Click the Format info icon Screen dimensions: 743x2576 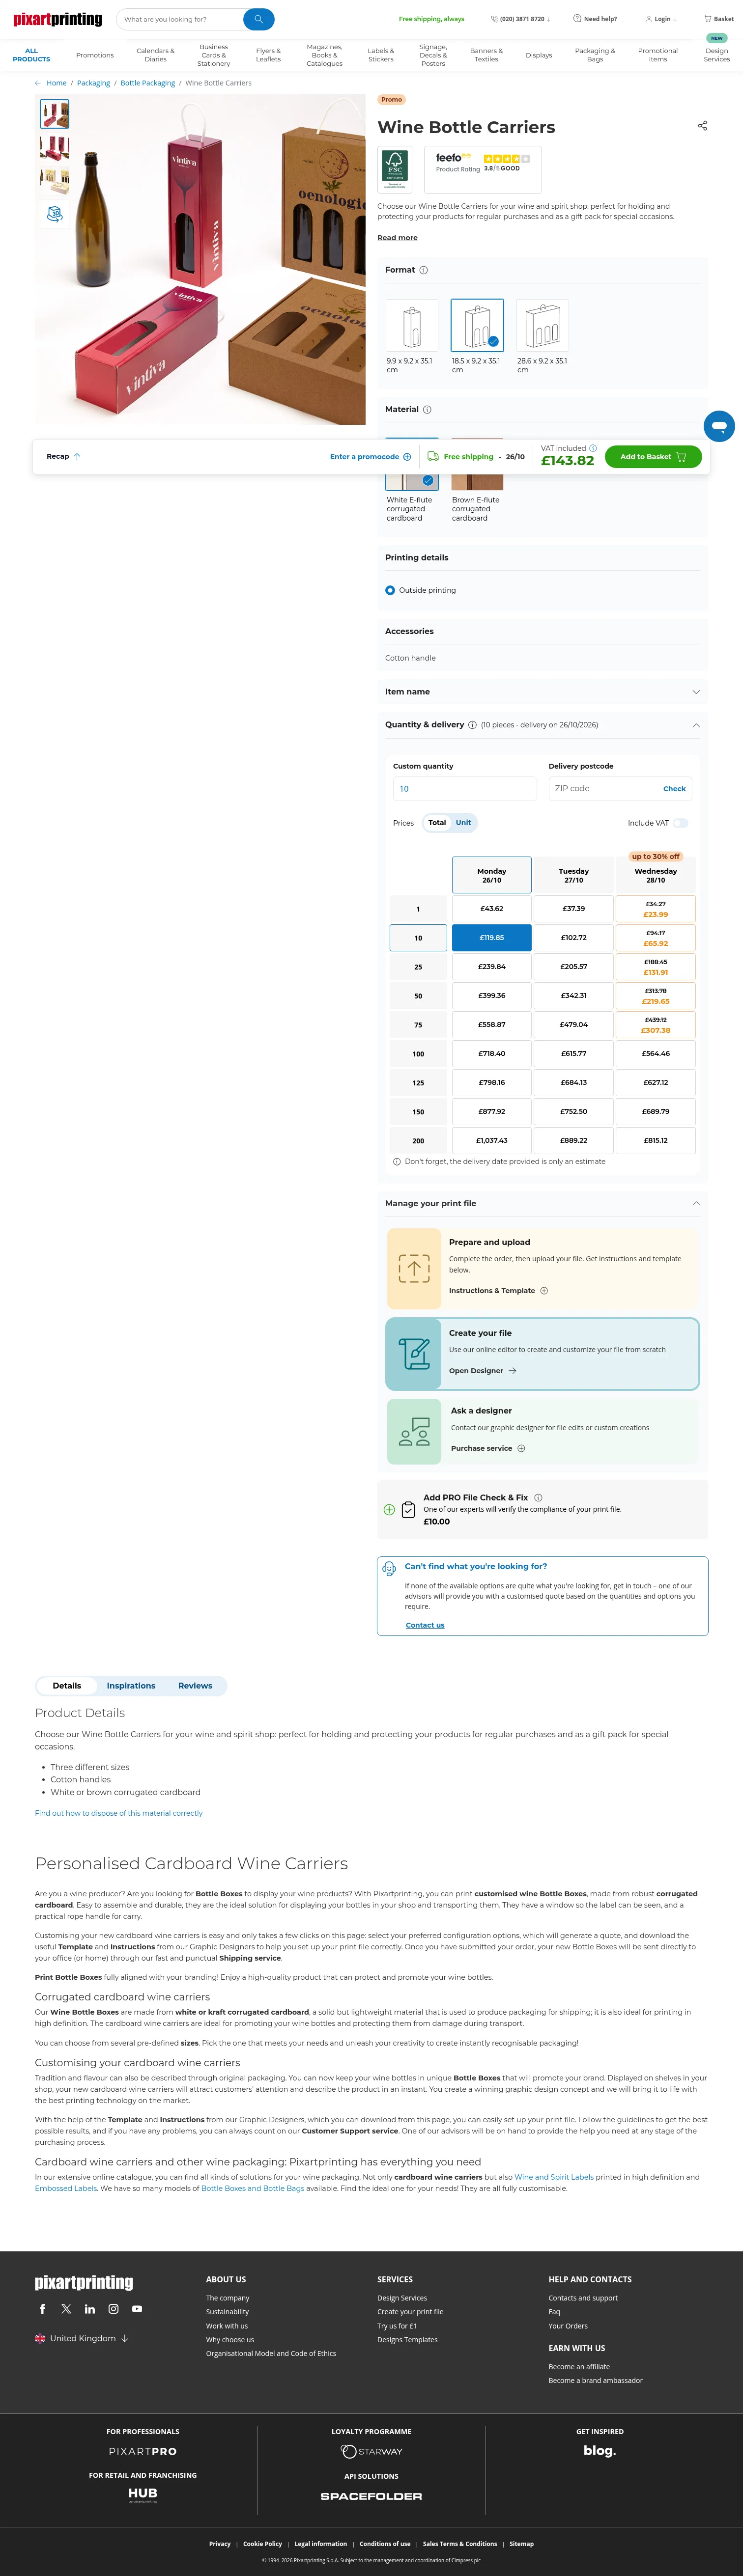click(423, 270)
